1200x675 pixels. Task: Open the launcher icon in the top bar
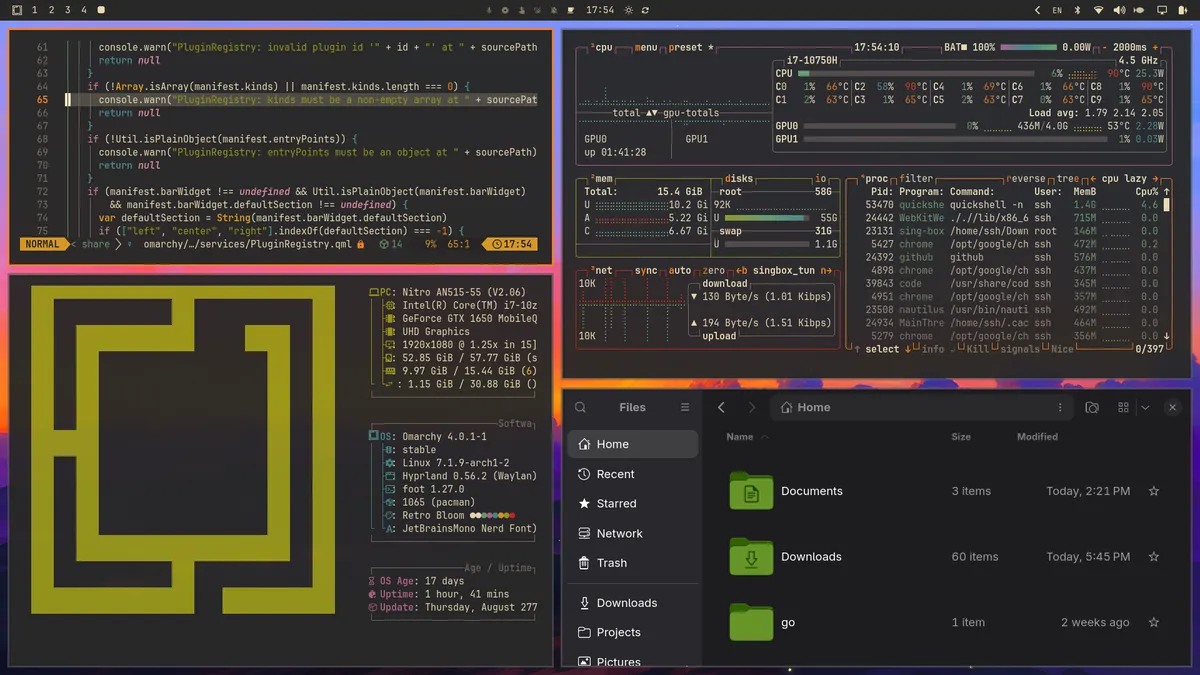click(x=18, y=10)
